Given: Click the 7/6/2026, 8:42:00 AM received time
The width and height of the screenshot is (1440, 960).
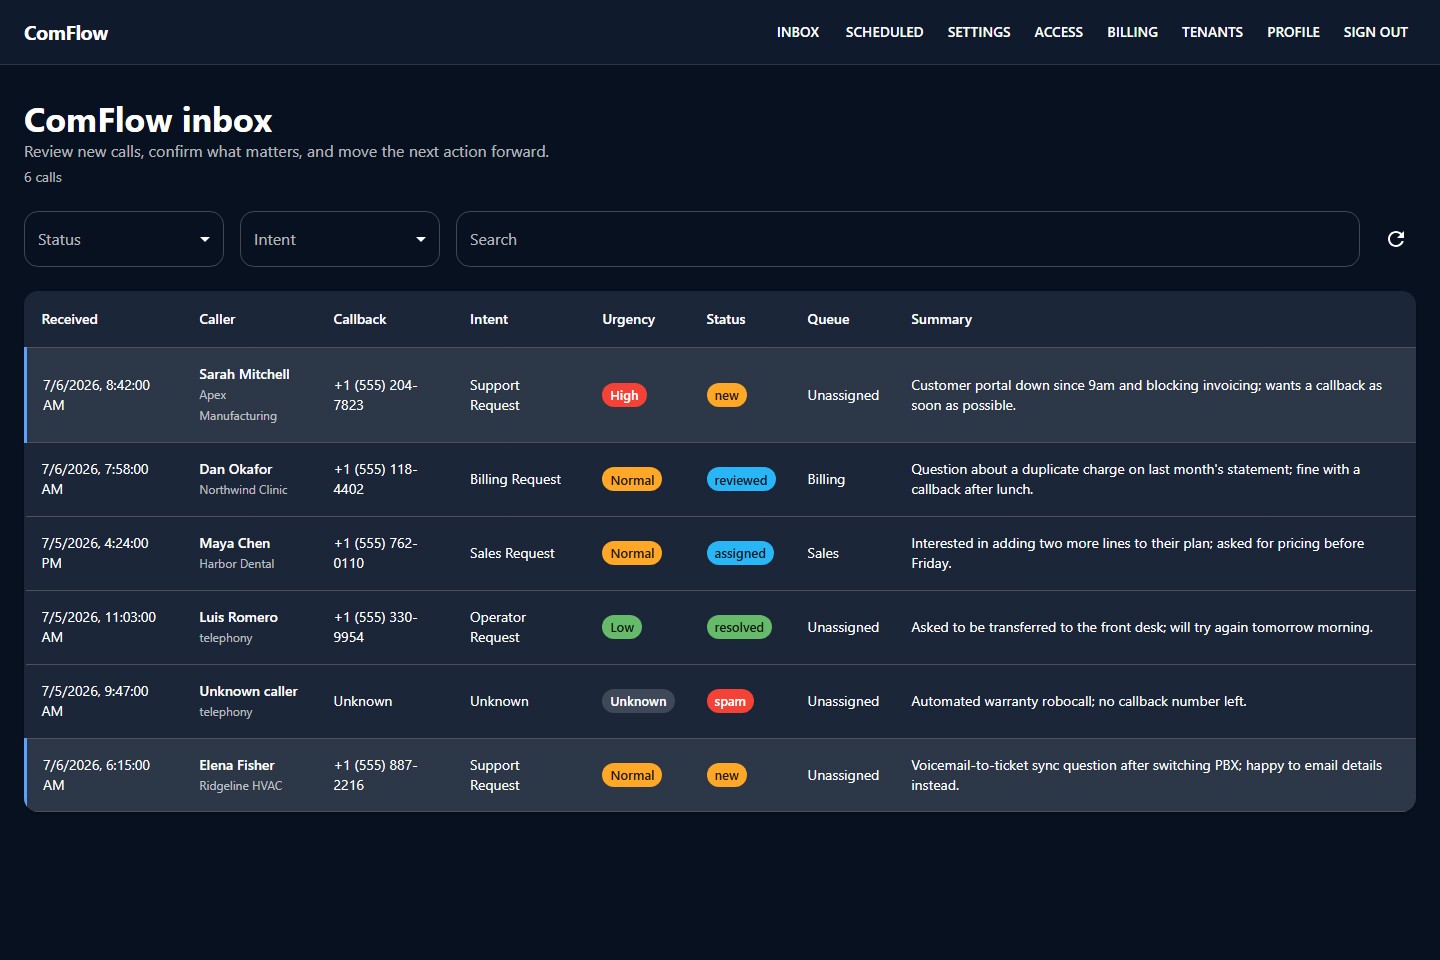Looking at the screenshot, I should tap(96, 395).
